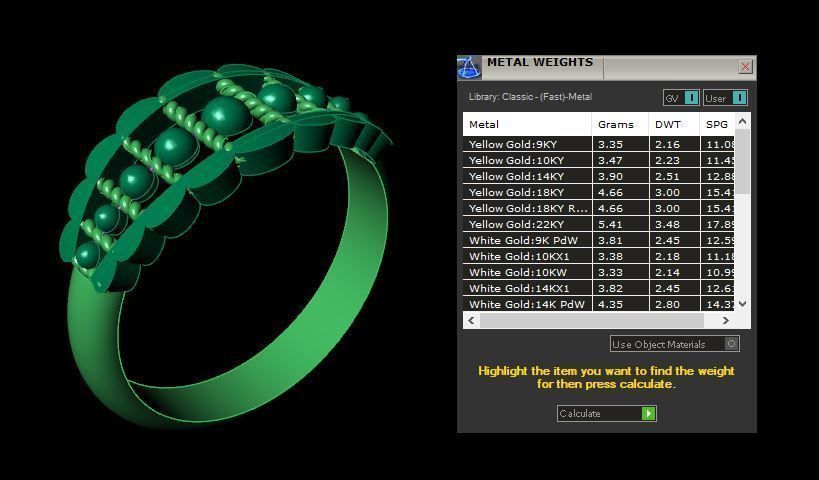Toggle the GV library switch

(681, 98)
